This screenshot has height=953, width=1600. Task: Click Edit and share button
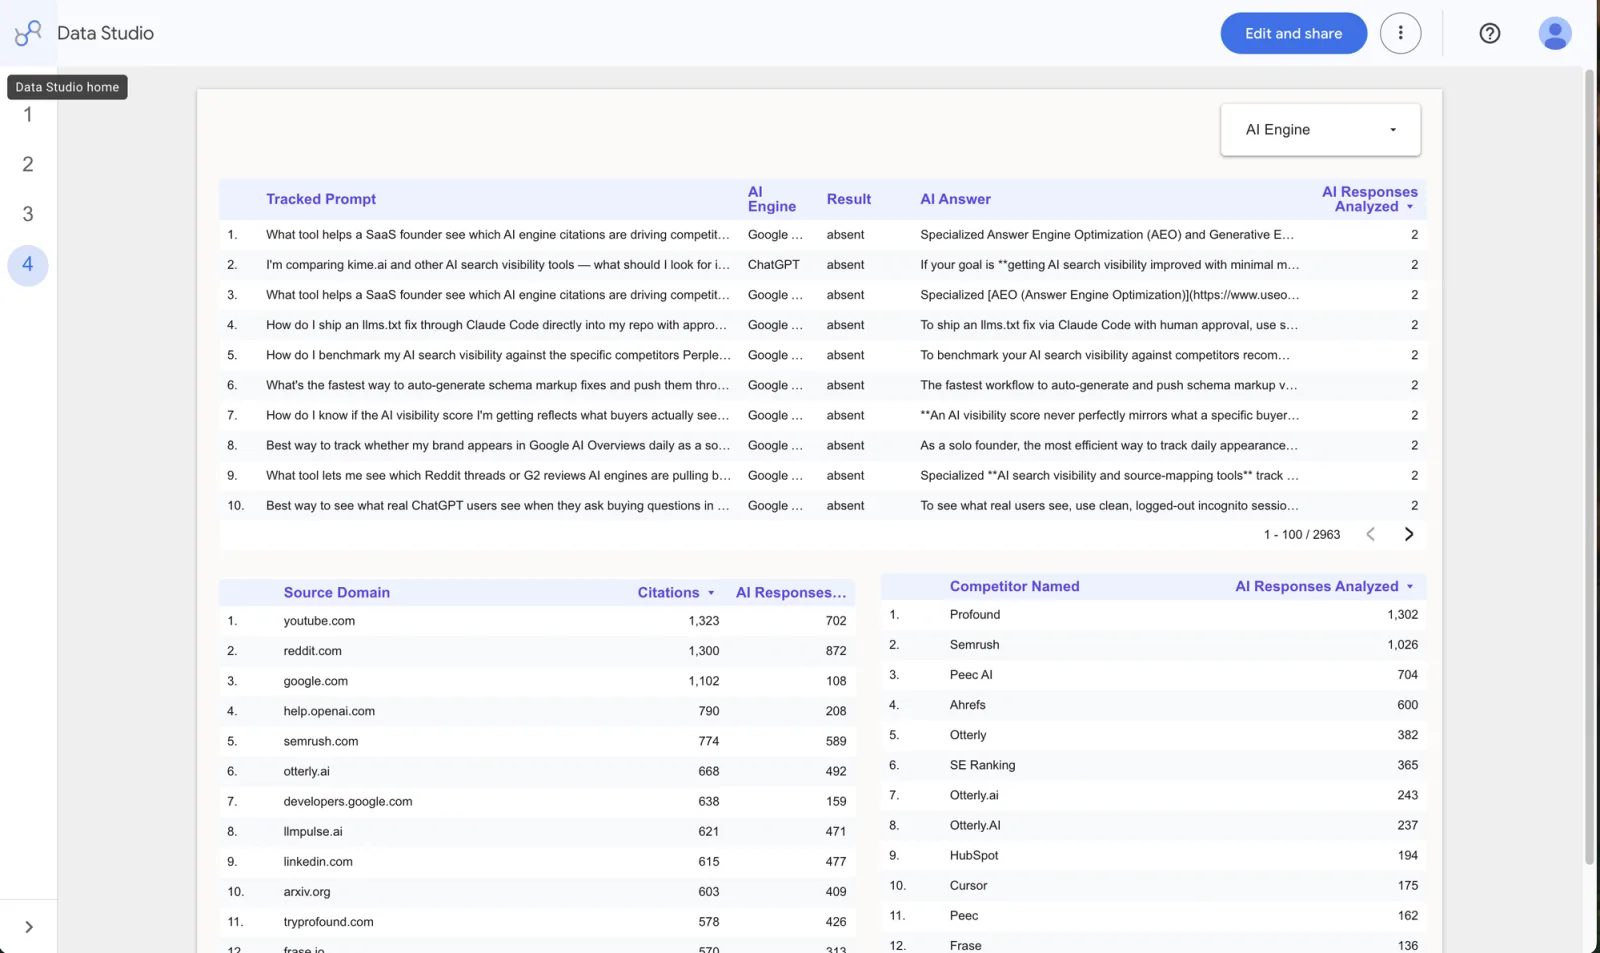[1293, 33]
